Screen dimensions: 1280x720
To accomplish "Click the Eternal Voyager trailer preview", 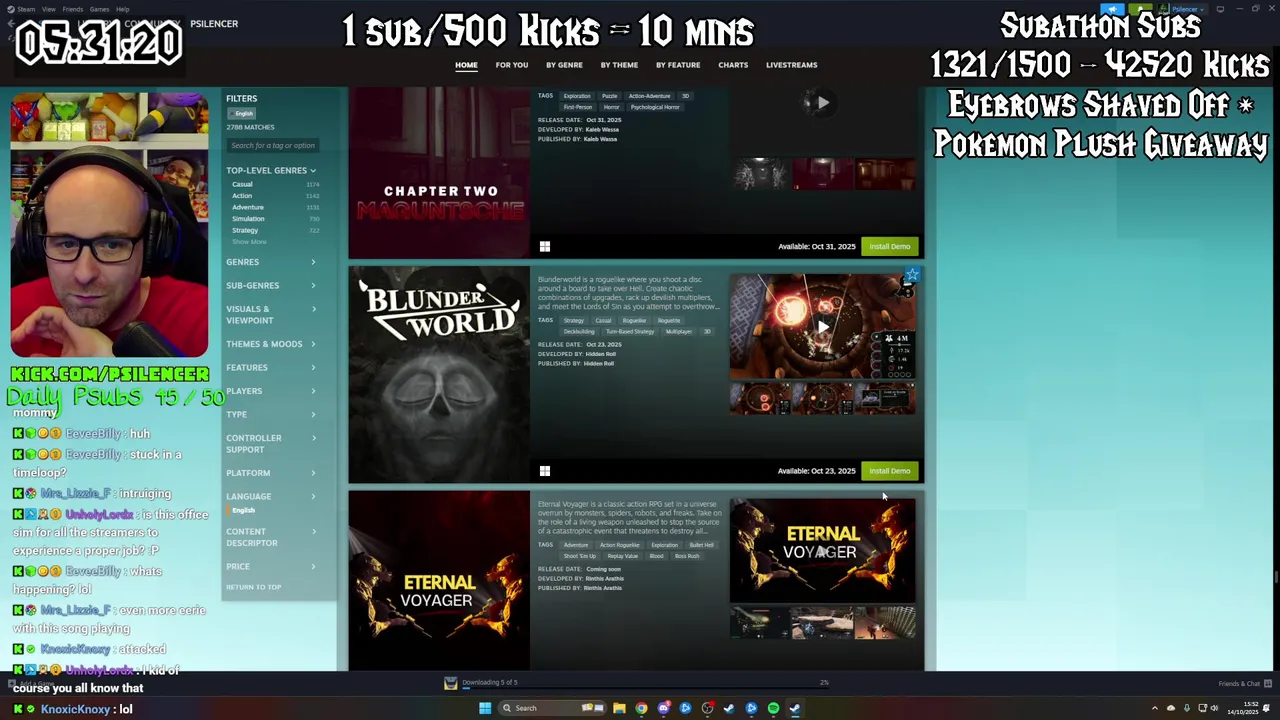I will (x=822, y=551).
